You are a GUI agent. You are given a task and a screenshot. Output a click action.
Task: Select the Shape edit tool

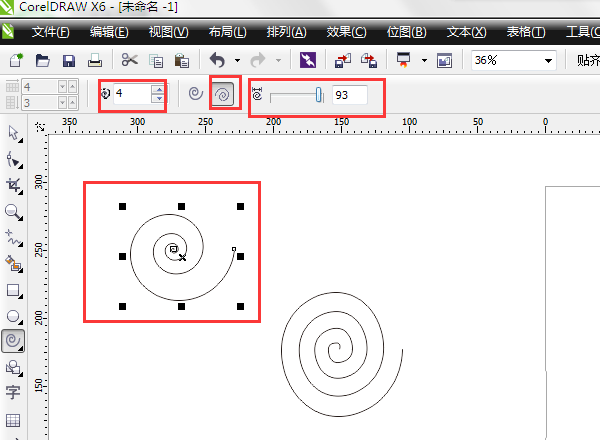pos(14,160)
